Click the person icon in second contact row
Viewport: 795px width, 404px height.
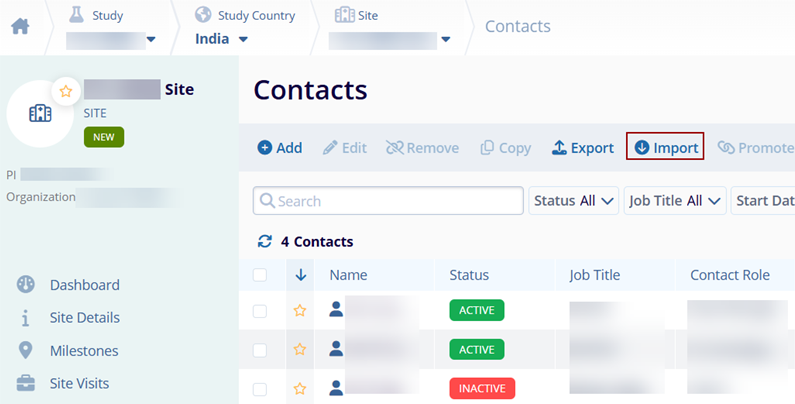[336, 349]
